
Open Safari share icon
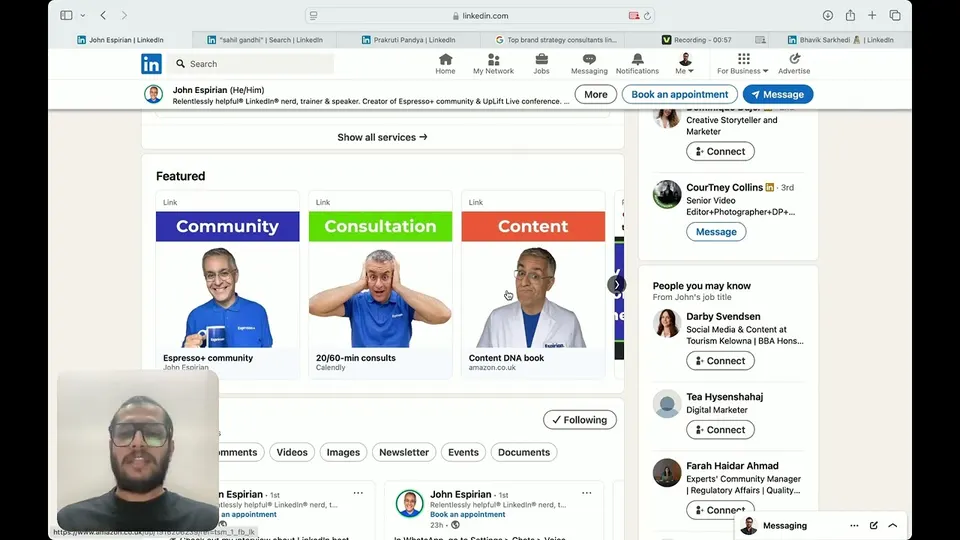(x=850, y=15)
